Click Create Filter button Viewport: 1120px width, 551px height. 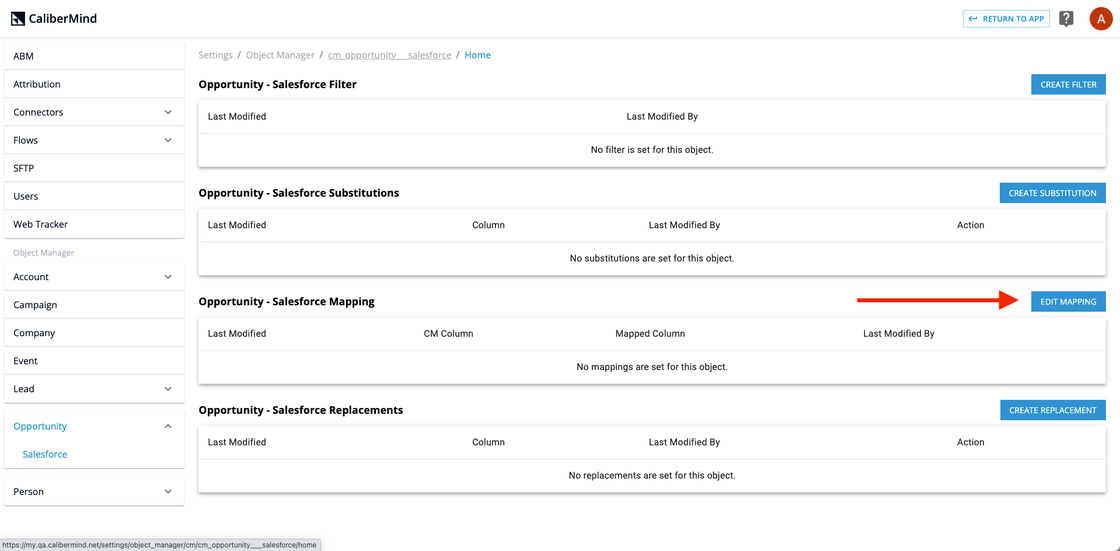click(1068, 84)
